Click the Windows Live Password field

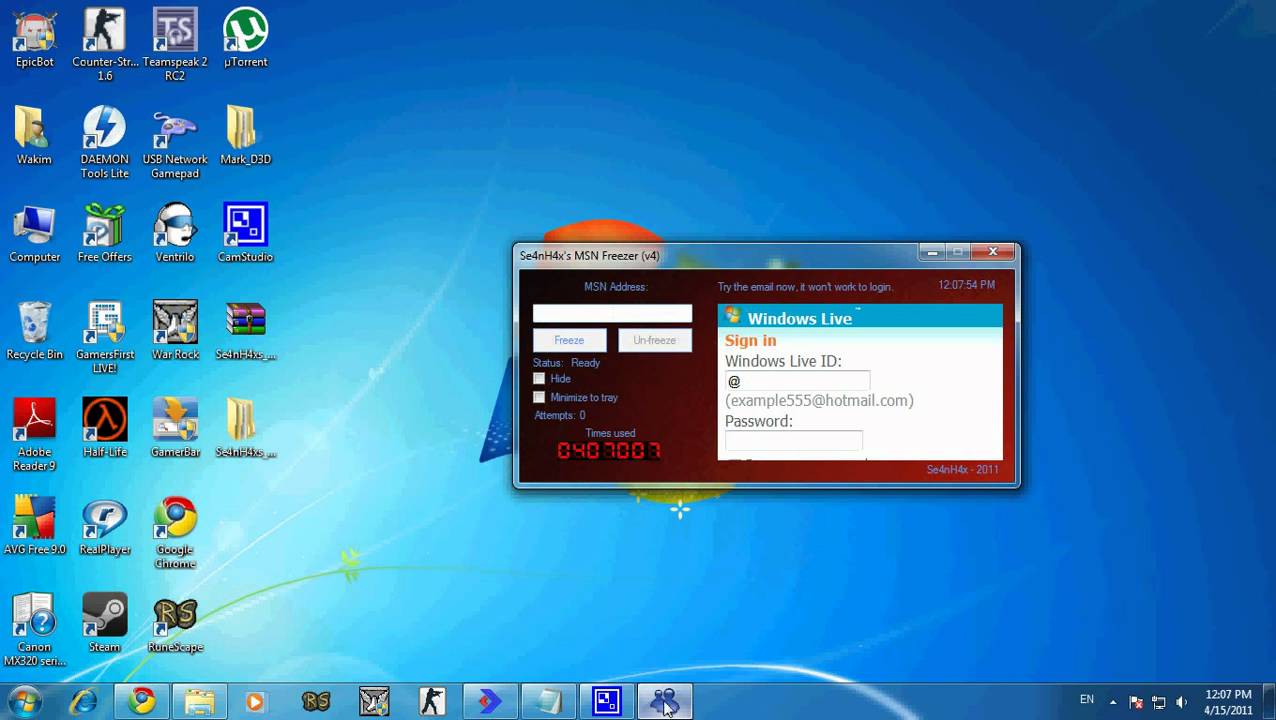[794, 441]
